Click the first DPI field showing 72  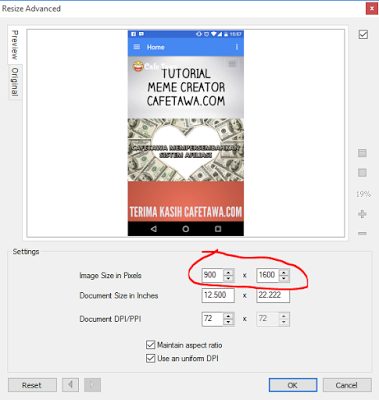coord(213,319)
